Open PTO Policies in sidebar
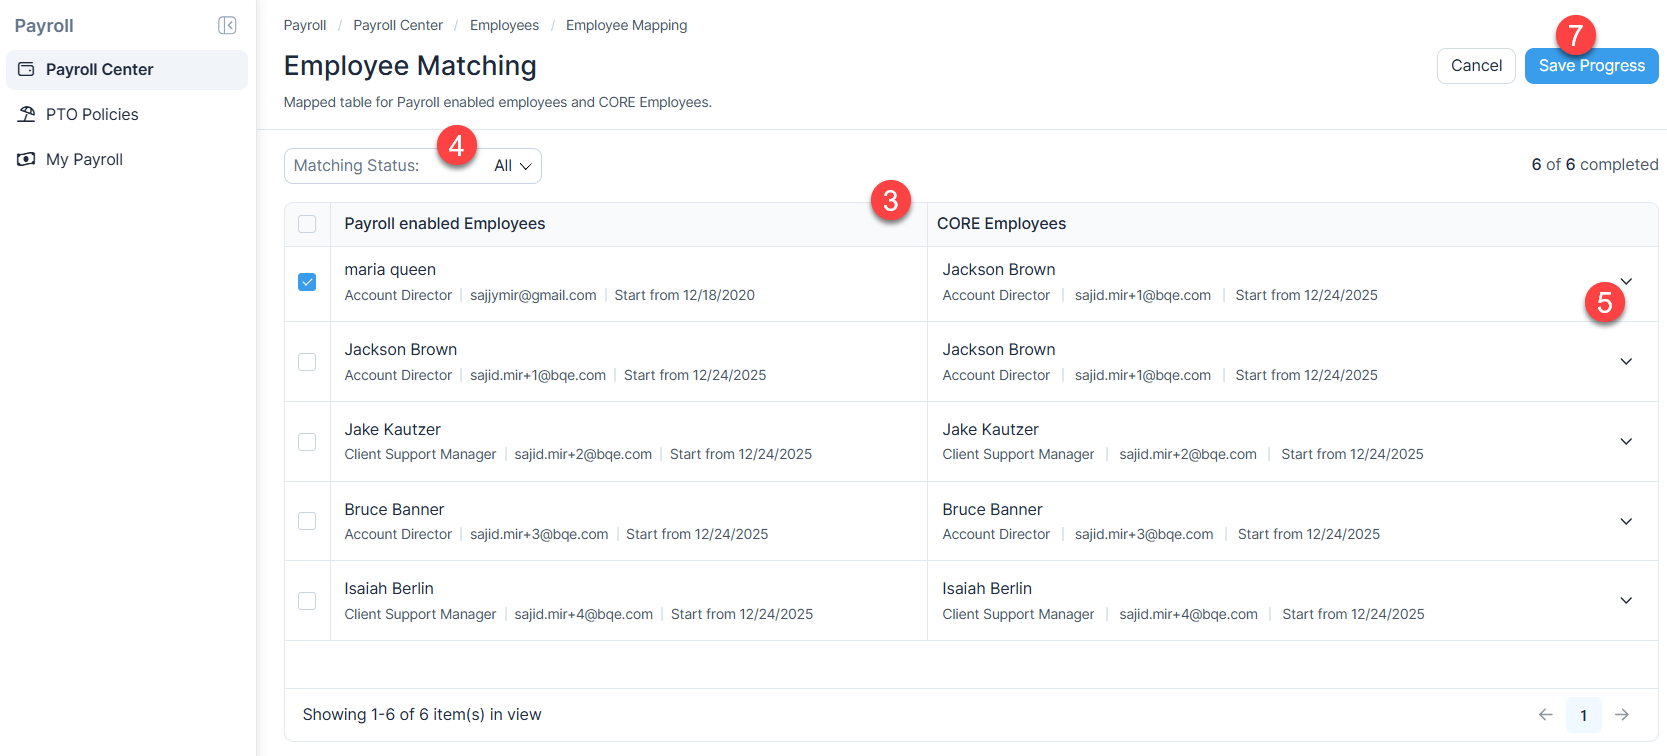Screen dimensions: 1667x756 coord(92,114)
